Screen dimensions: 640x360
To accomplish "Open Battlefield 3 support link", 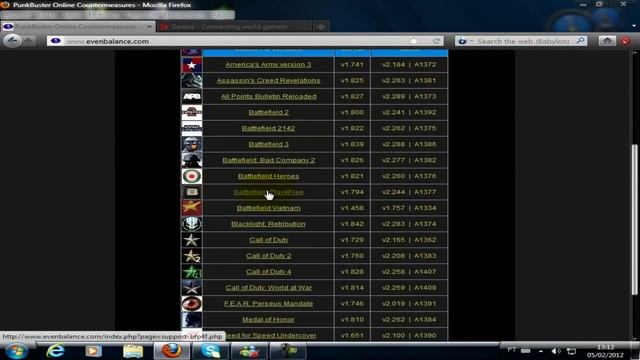I will (268, 144).
